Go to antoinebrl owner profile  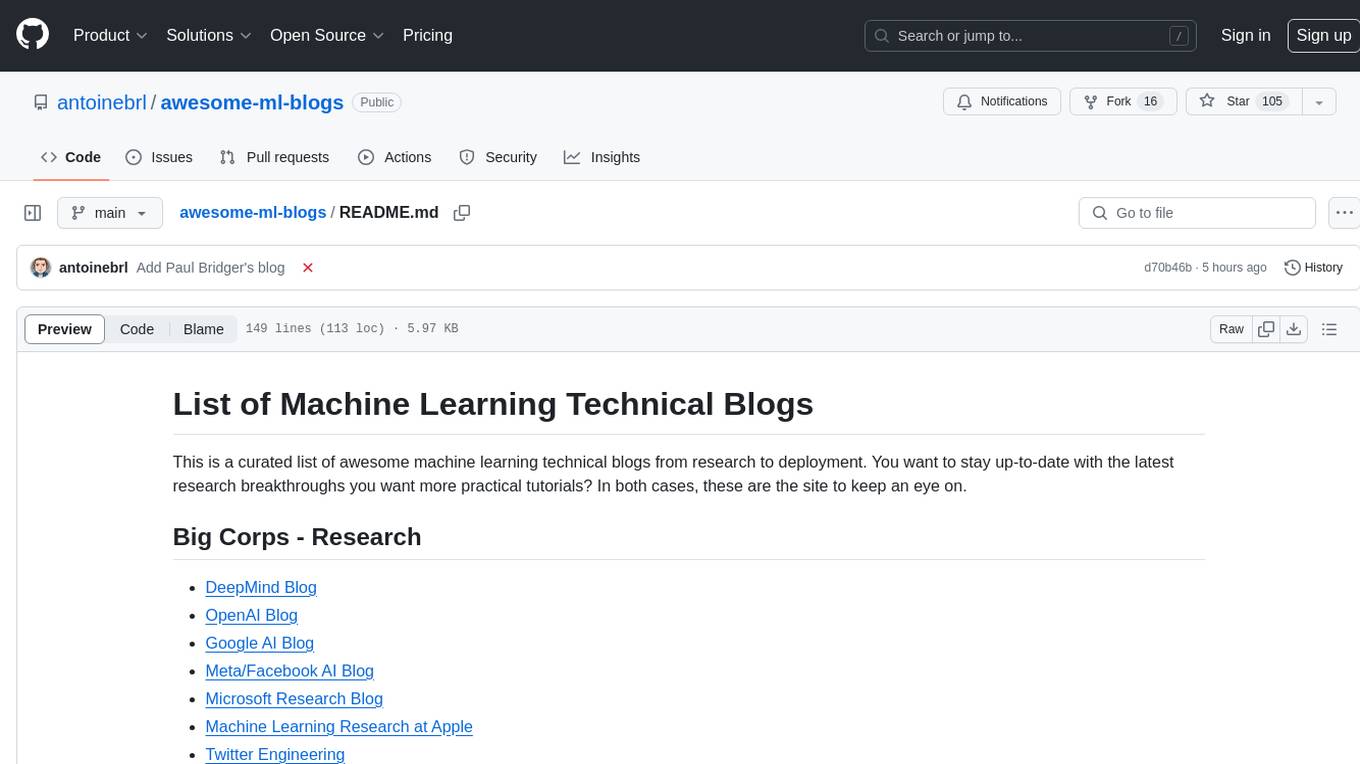[102, 102]
